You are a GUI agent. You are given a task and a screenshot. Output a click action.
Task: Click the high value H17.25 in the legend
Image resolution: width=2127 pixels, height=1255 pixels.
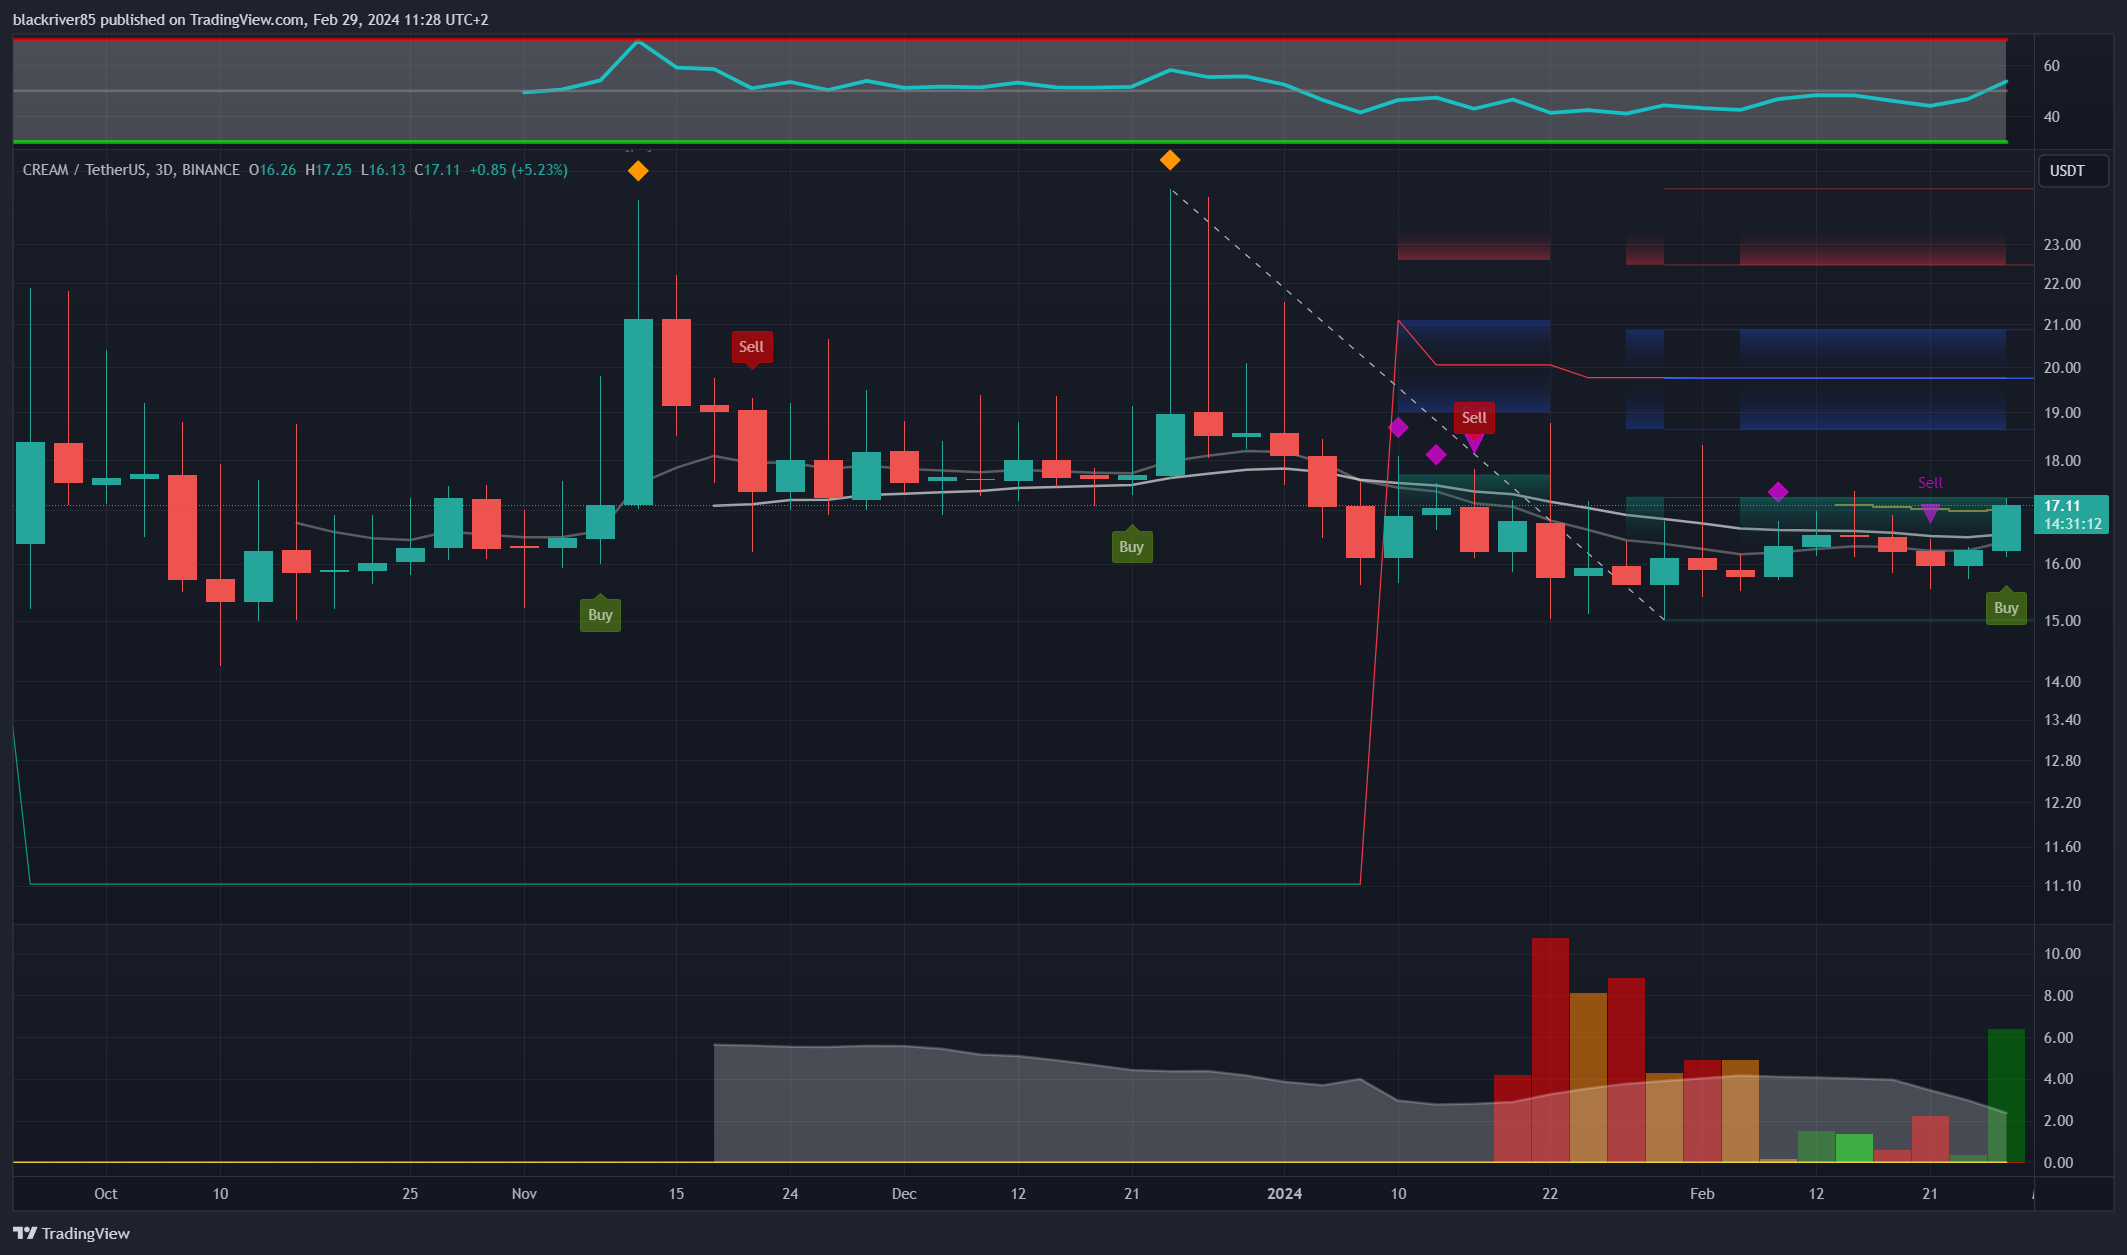pyautogui.click(x=328, y=170)
